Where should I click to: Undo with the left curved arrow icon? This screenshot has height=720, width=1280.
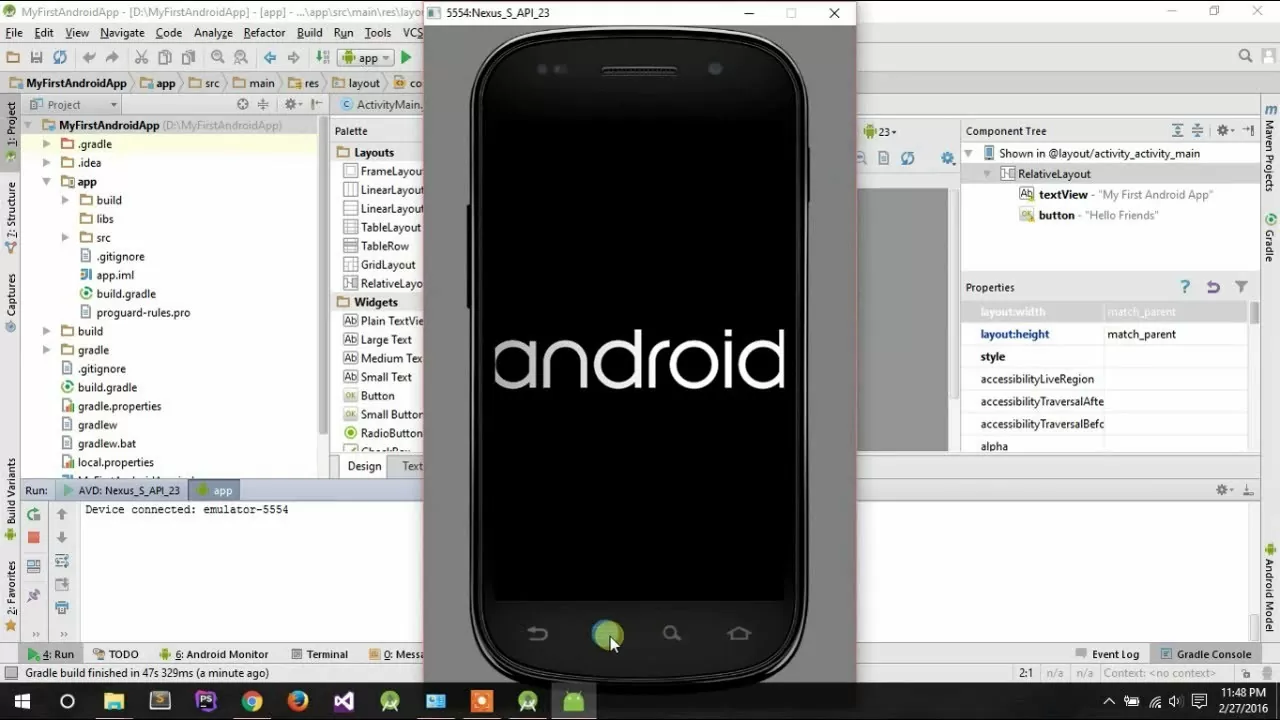pos(89,58)
